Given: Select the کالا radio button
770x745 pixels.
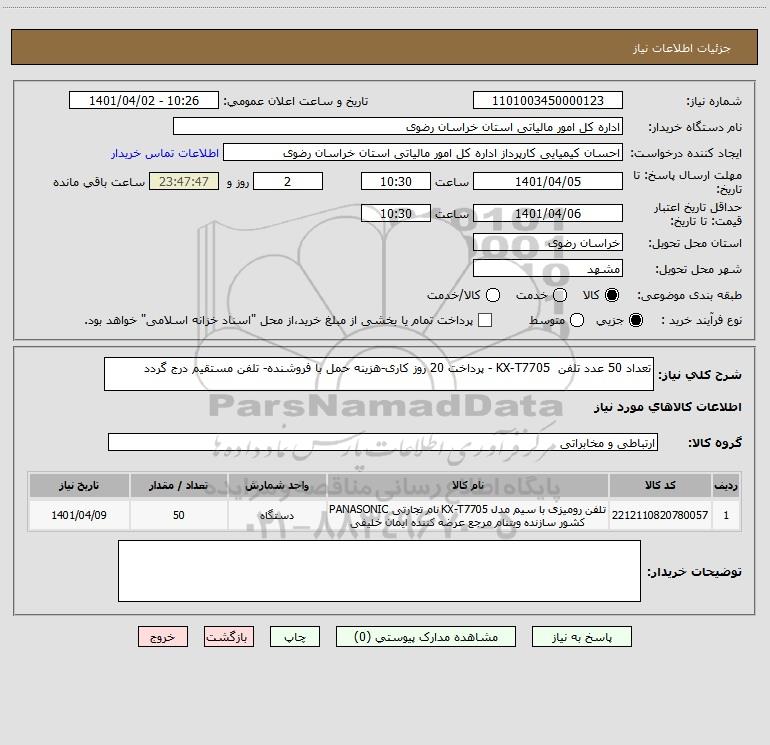Looking at the screenshot, I should (612, 295).
